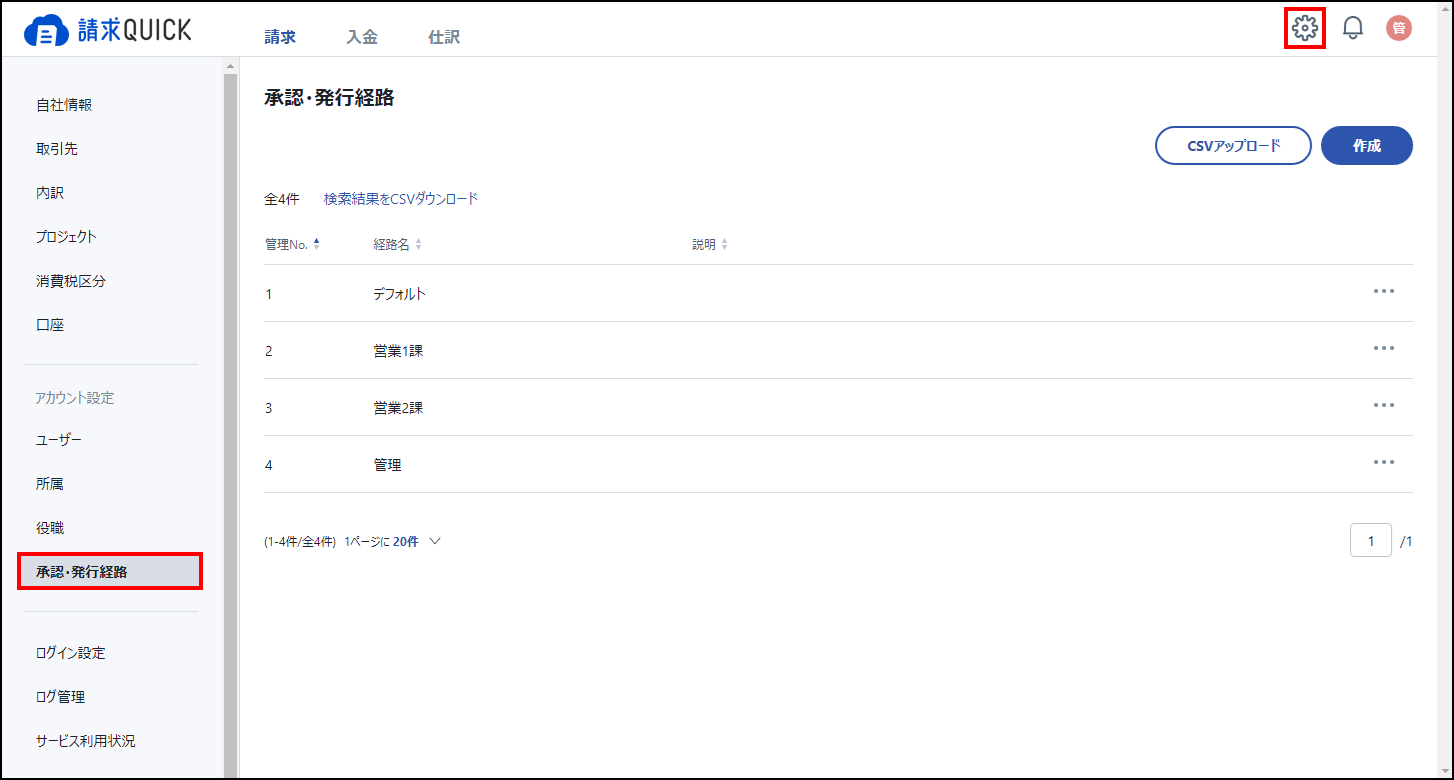Viewport: 1454px width, 780px height.
Task: Switch to the 入金 tab
Action: point(362,37)
